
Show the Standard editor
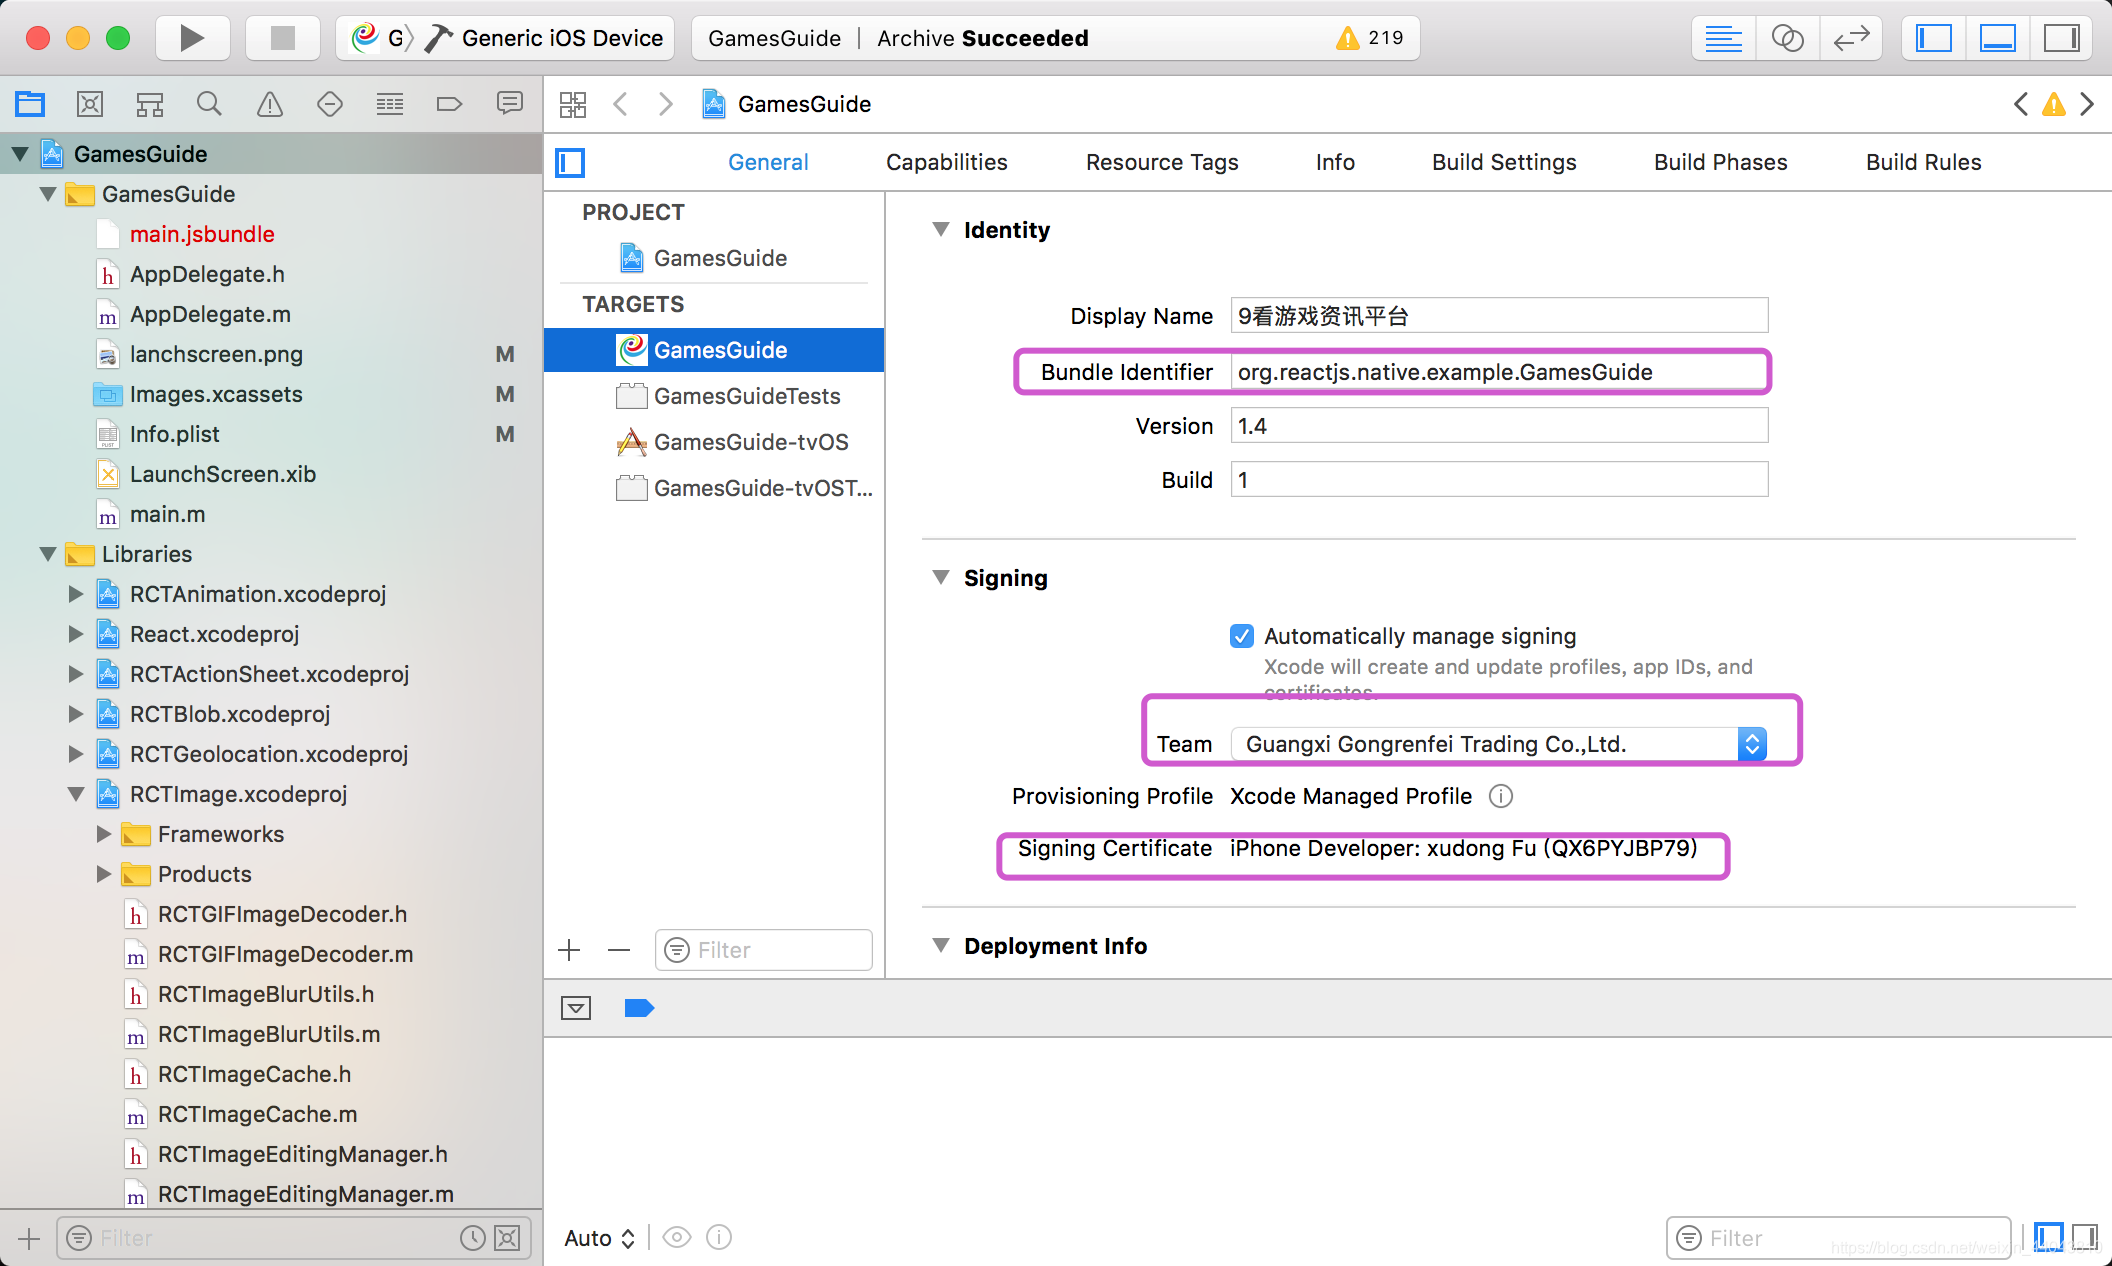[1724, 38]
